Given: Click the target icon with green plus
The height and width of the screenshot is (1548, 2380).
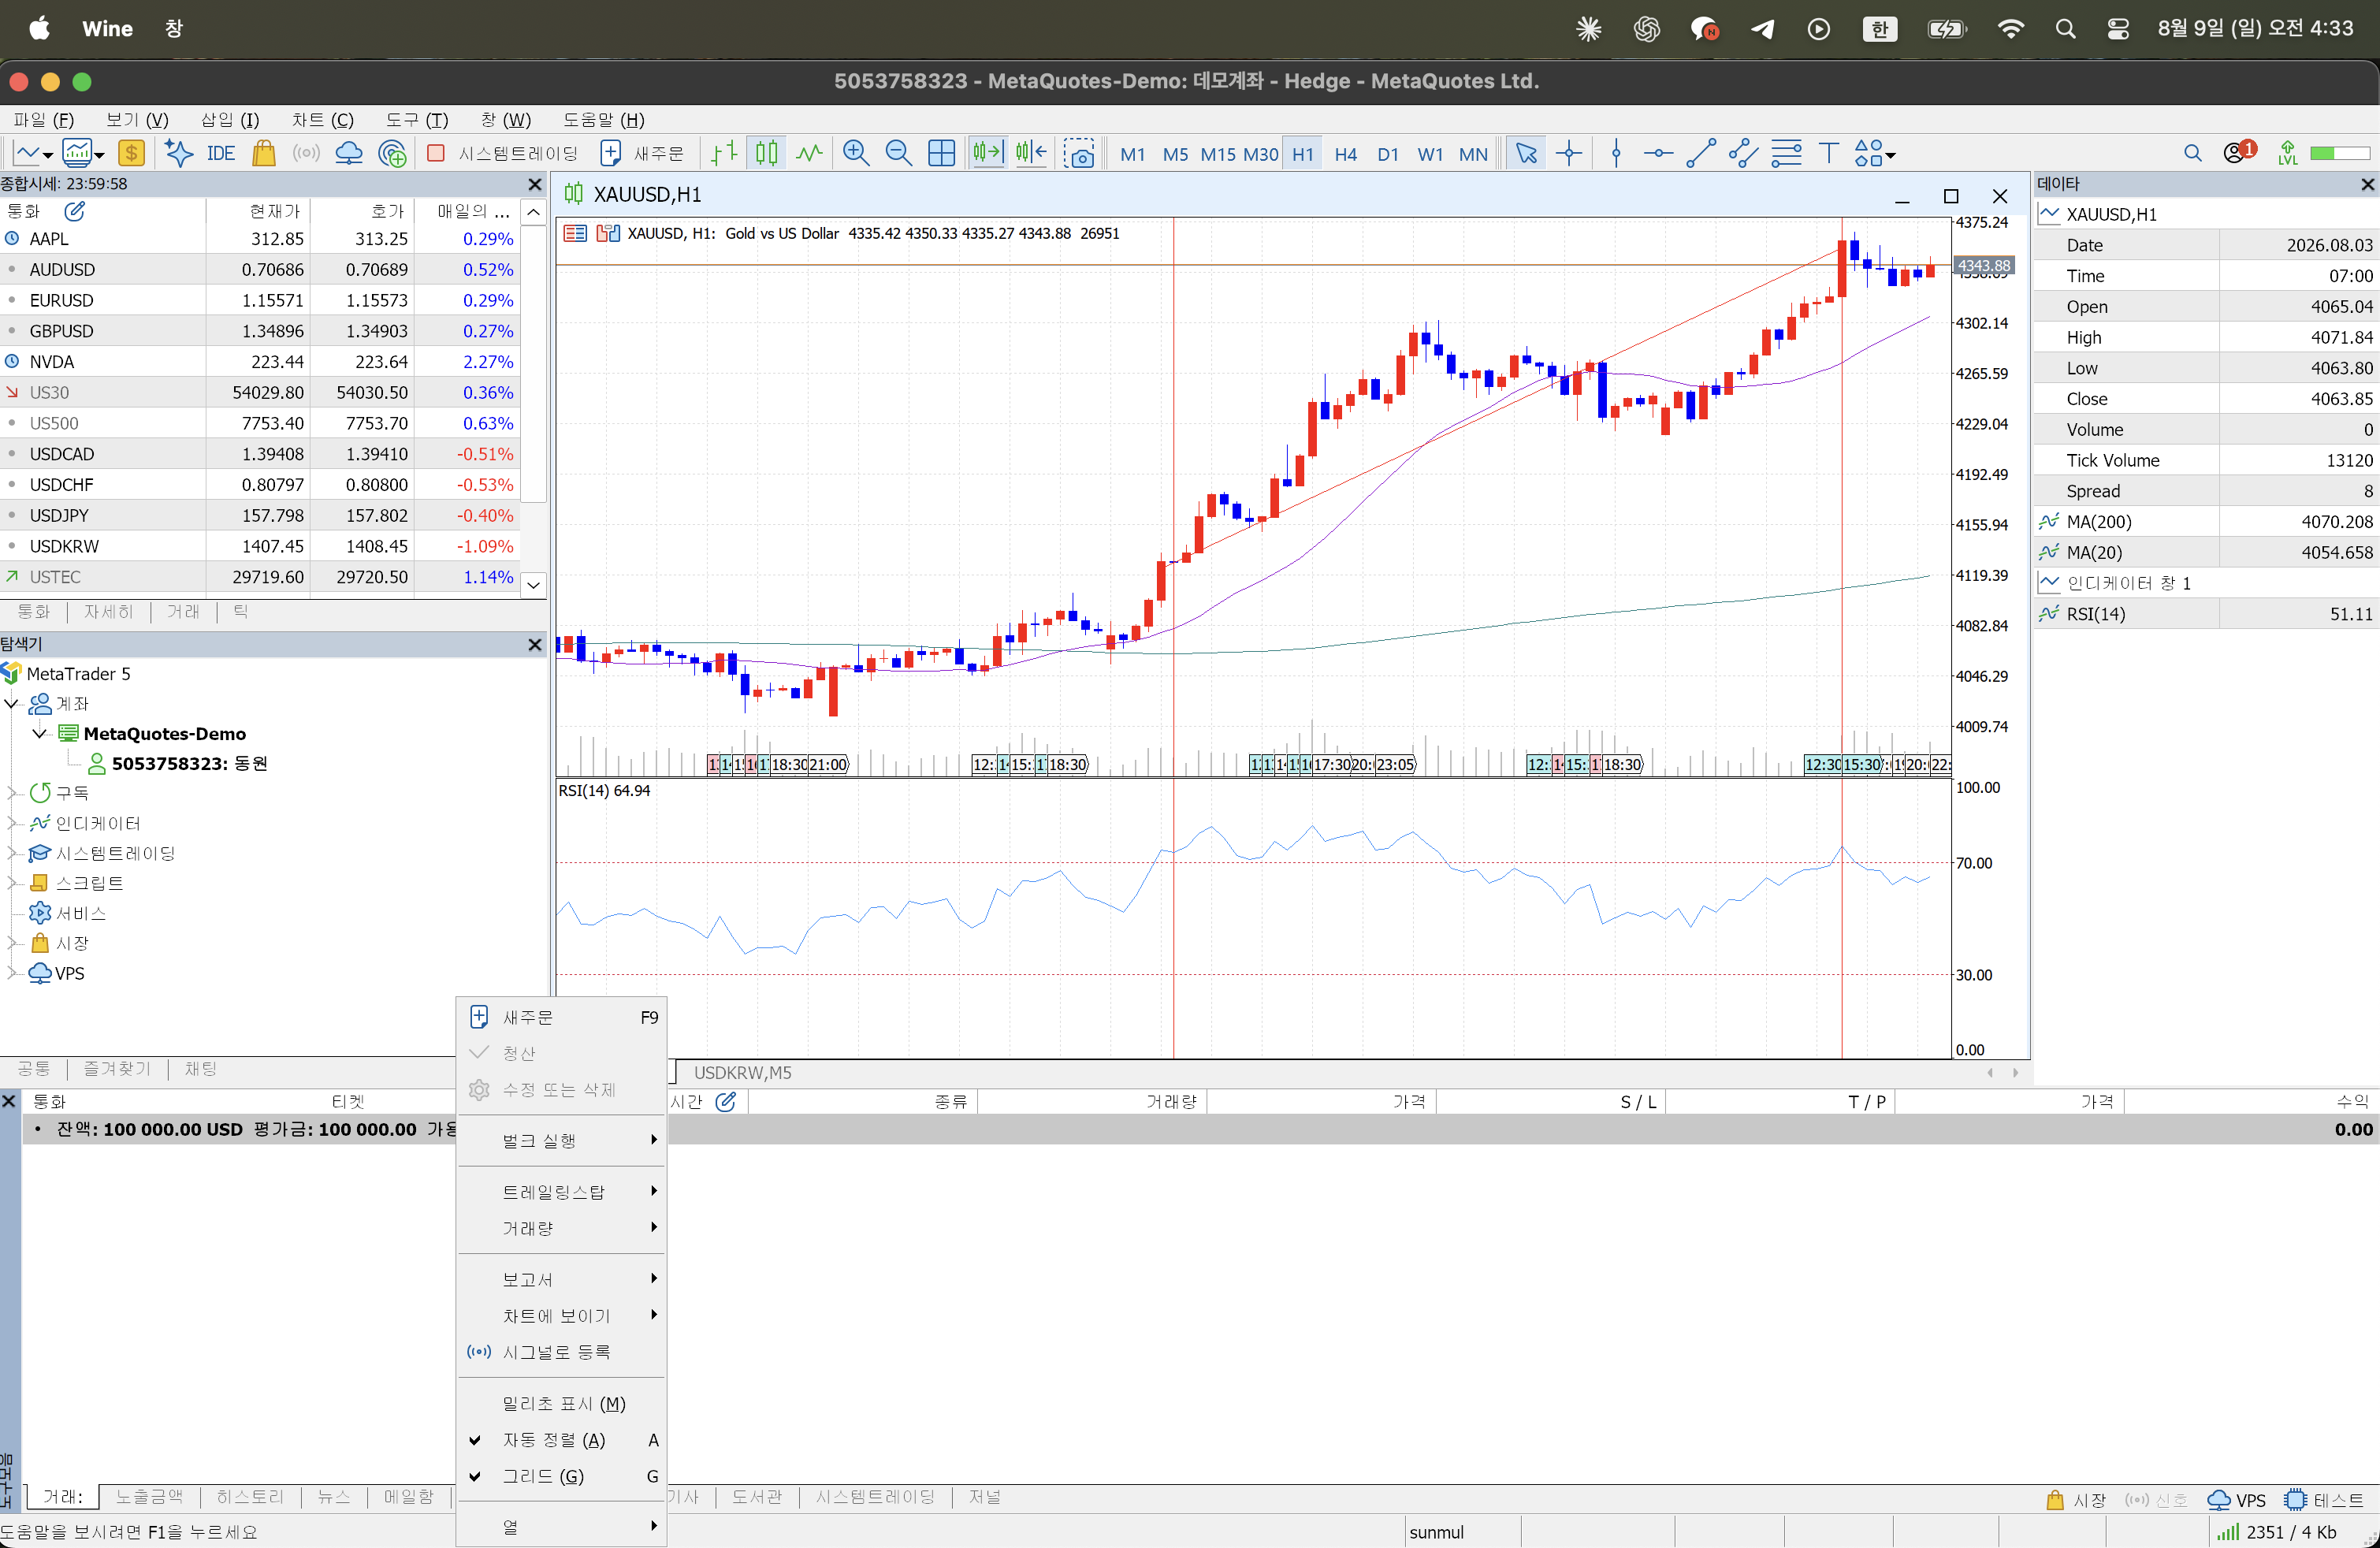Looking at the screenshot, I should (393, 153).
